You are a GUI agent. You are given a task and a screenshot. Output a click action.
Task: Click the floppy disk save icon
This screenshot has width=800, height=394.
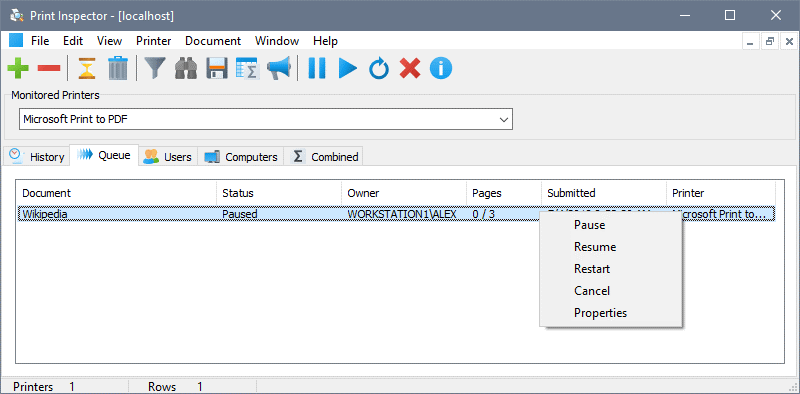click(x=217, y=68)
